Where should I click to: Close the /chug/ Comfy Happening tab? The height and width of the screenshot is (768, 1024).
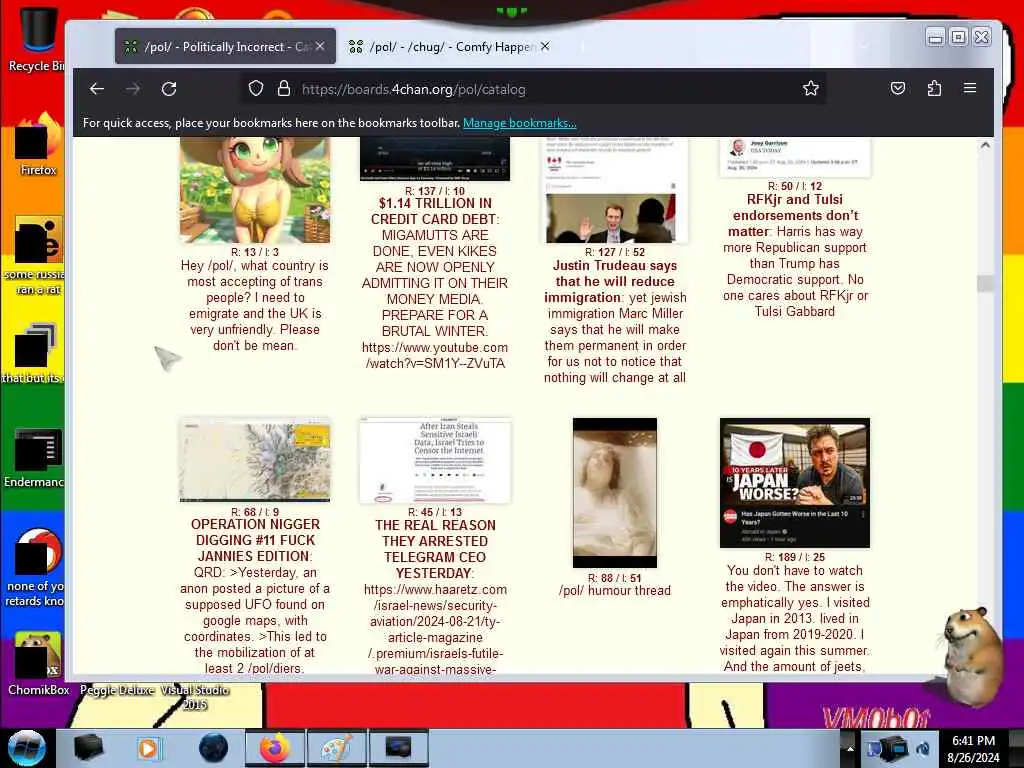pos(545,46)
